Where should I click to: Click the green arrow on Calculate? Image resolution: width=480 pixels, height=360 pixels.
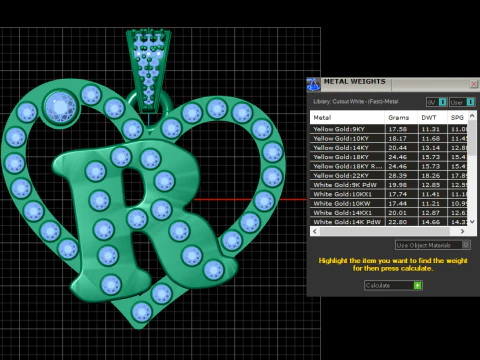pos(417,285)
